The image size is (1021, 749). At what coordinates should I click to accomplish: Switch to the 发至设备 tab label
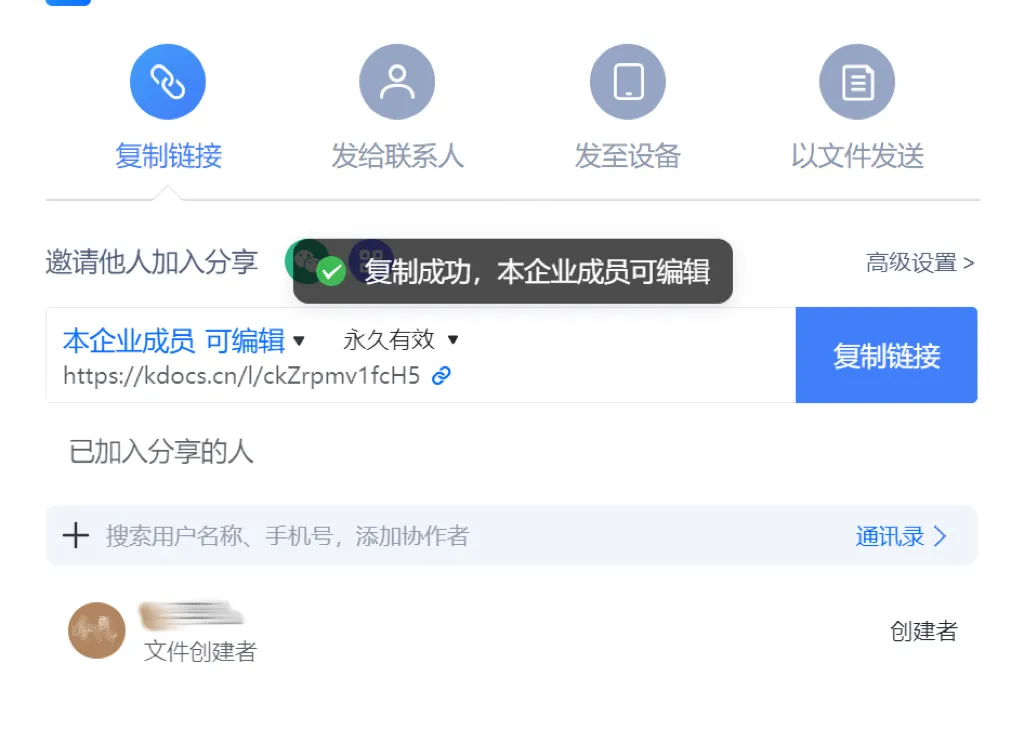click(x=628, y=156)
